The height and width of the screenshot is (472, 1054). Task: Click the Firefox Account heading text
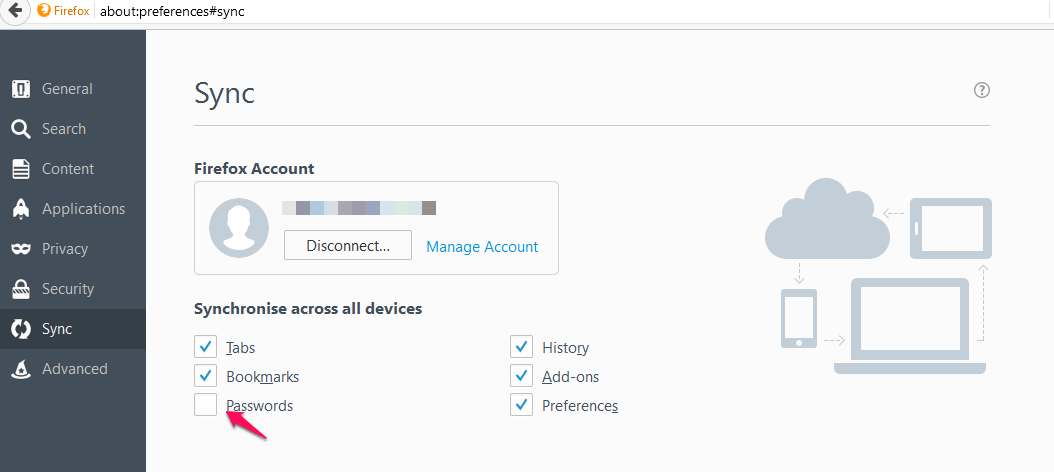254,168
